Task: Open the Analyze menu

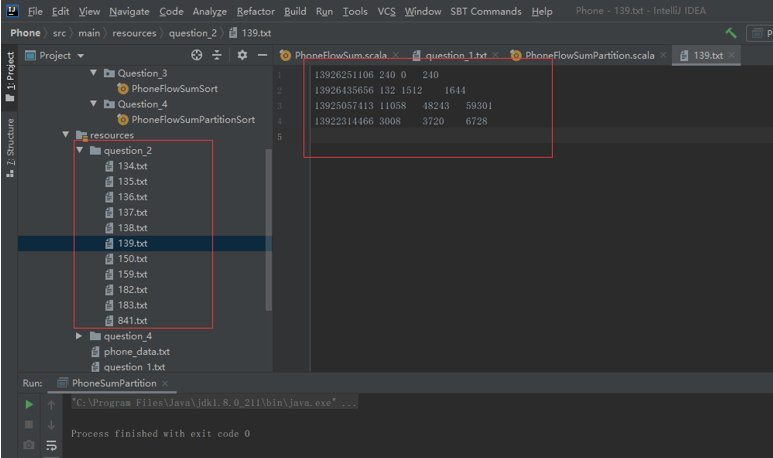Action: click(210, 11)
